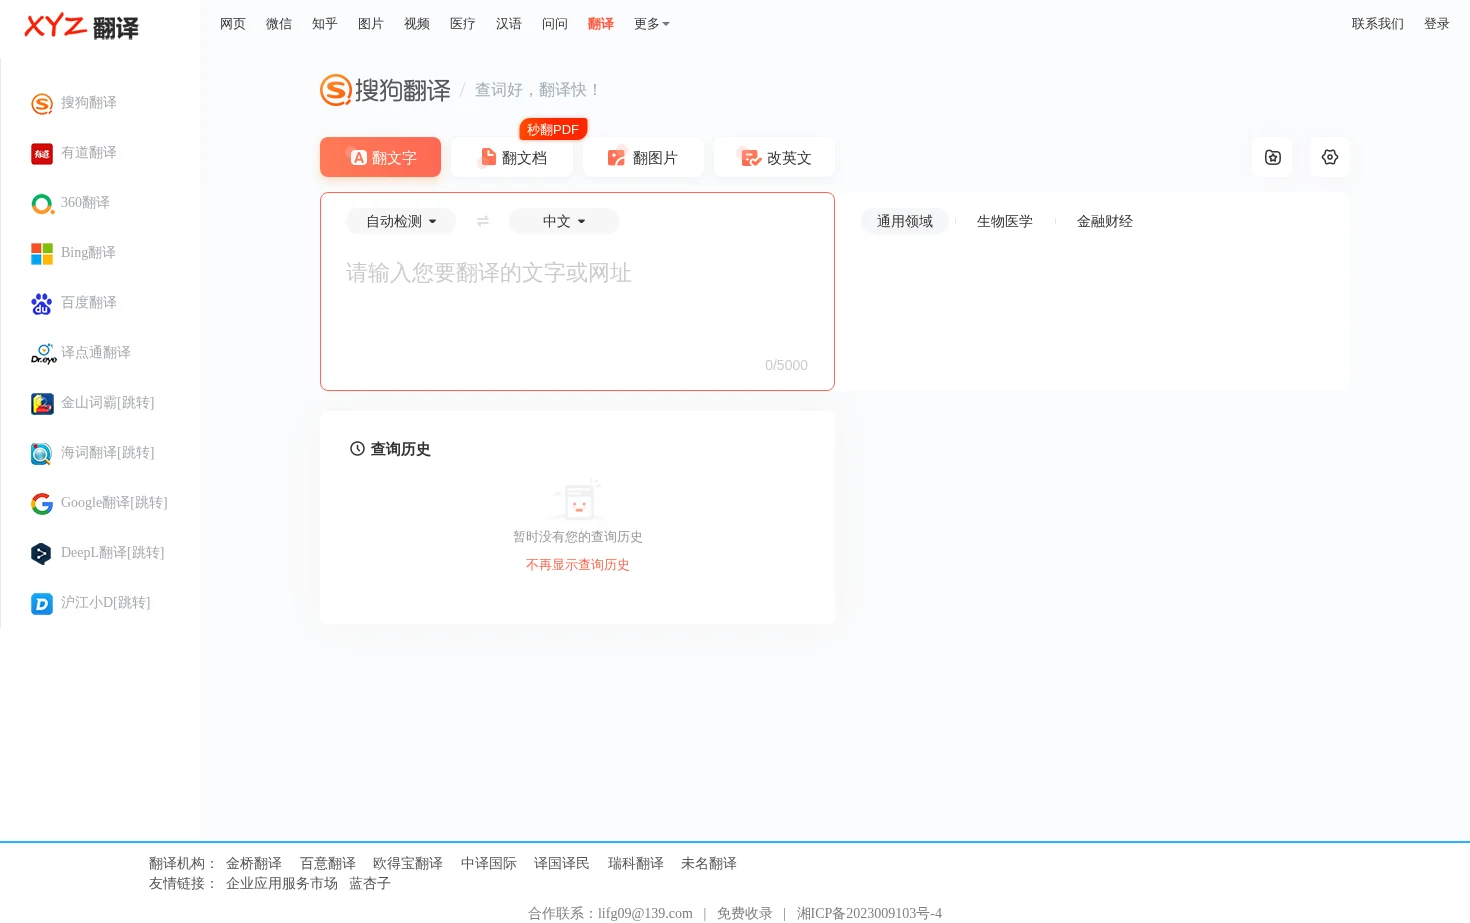The width and height of the screenshot is (1470, 923).
Task: Open the 自动检测 source language dropdown
Action: (401, 221)
